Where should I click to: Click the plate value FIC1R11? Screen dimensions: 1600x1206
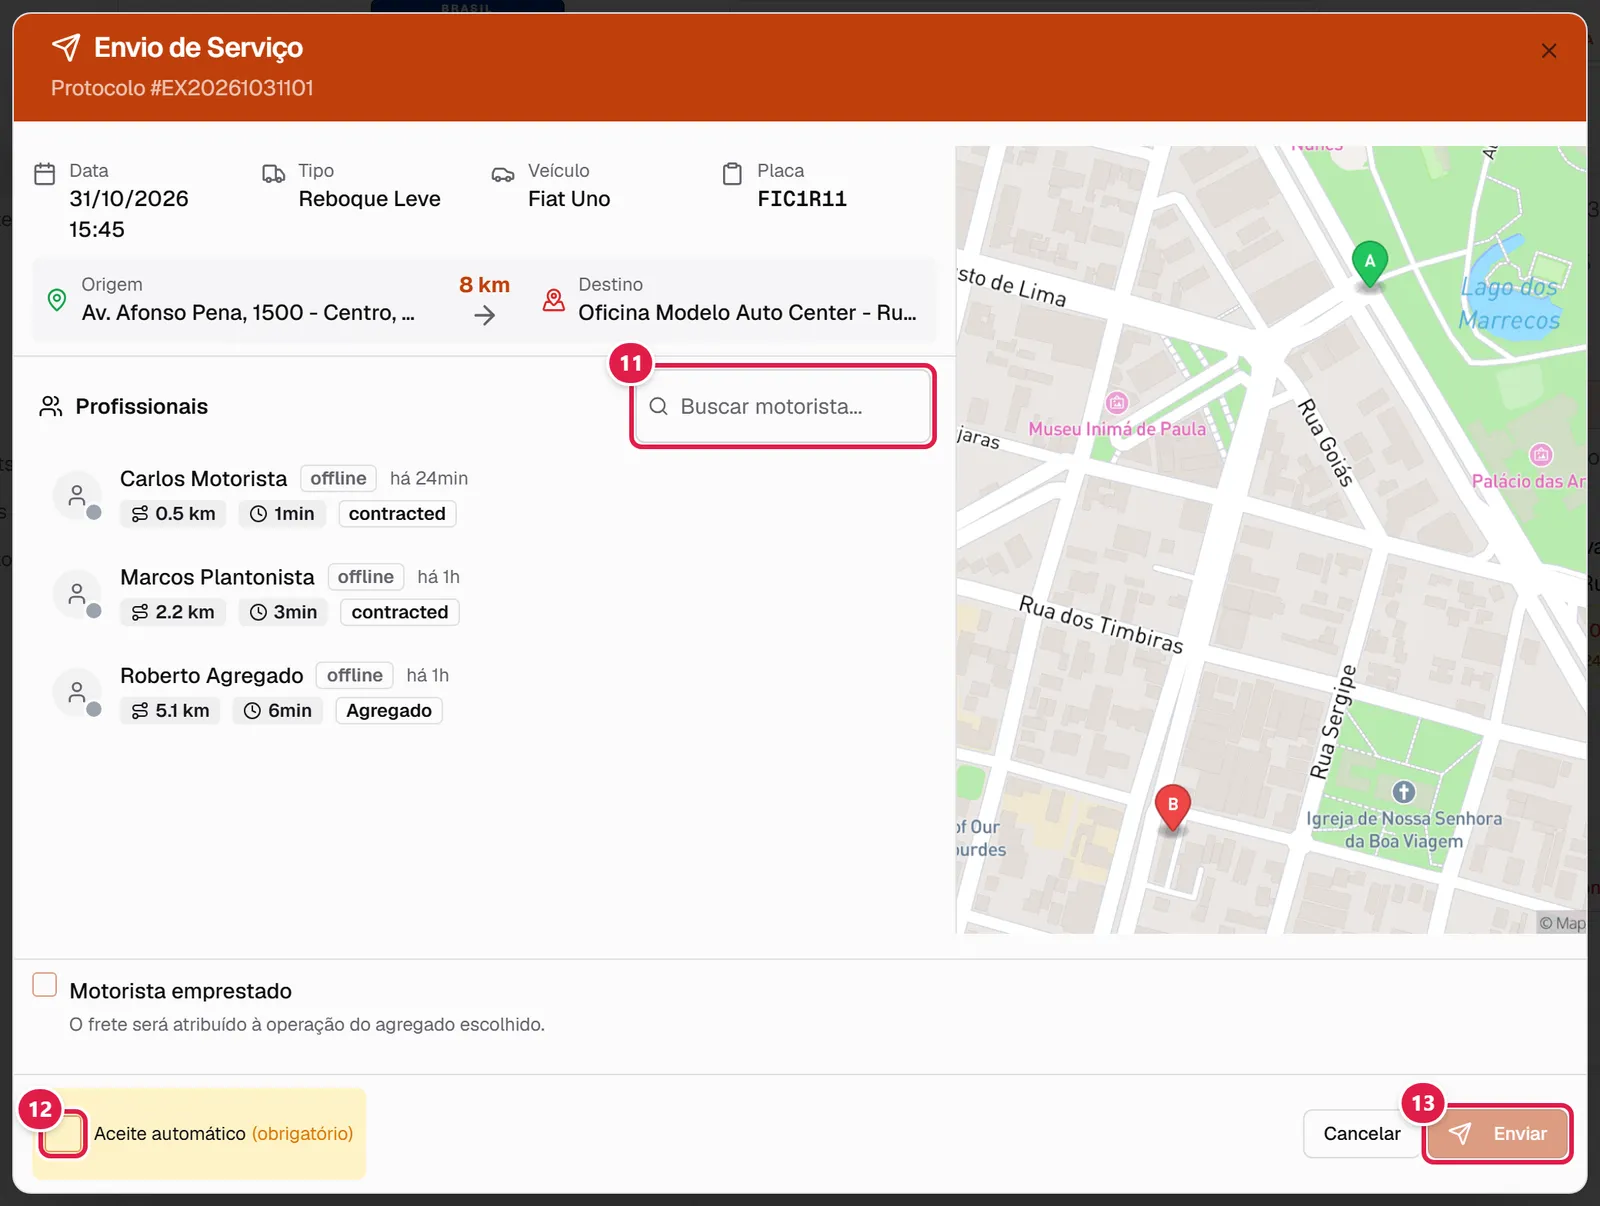pos(802,199)
